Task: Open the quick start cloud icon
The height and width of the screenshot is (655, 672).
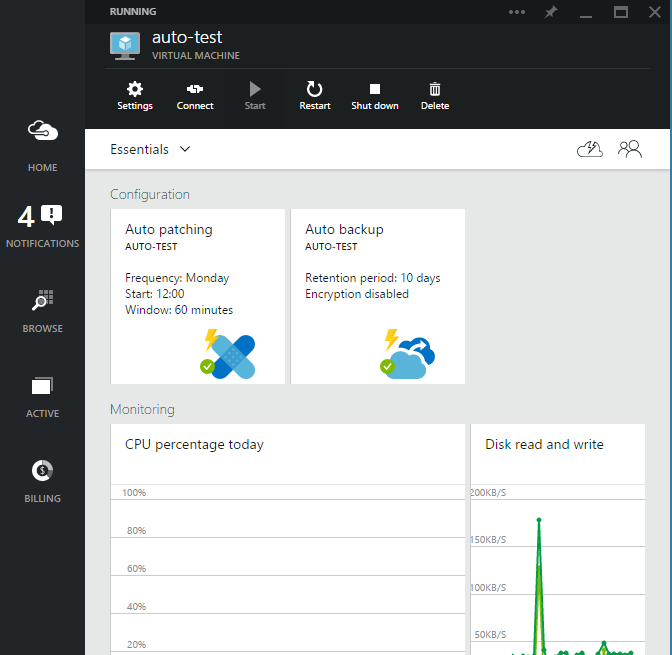Action: click(x=590, y=150)
